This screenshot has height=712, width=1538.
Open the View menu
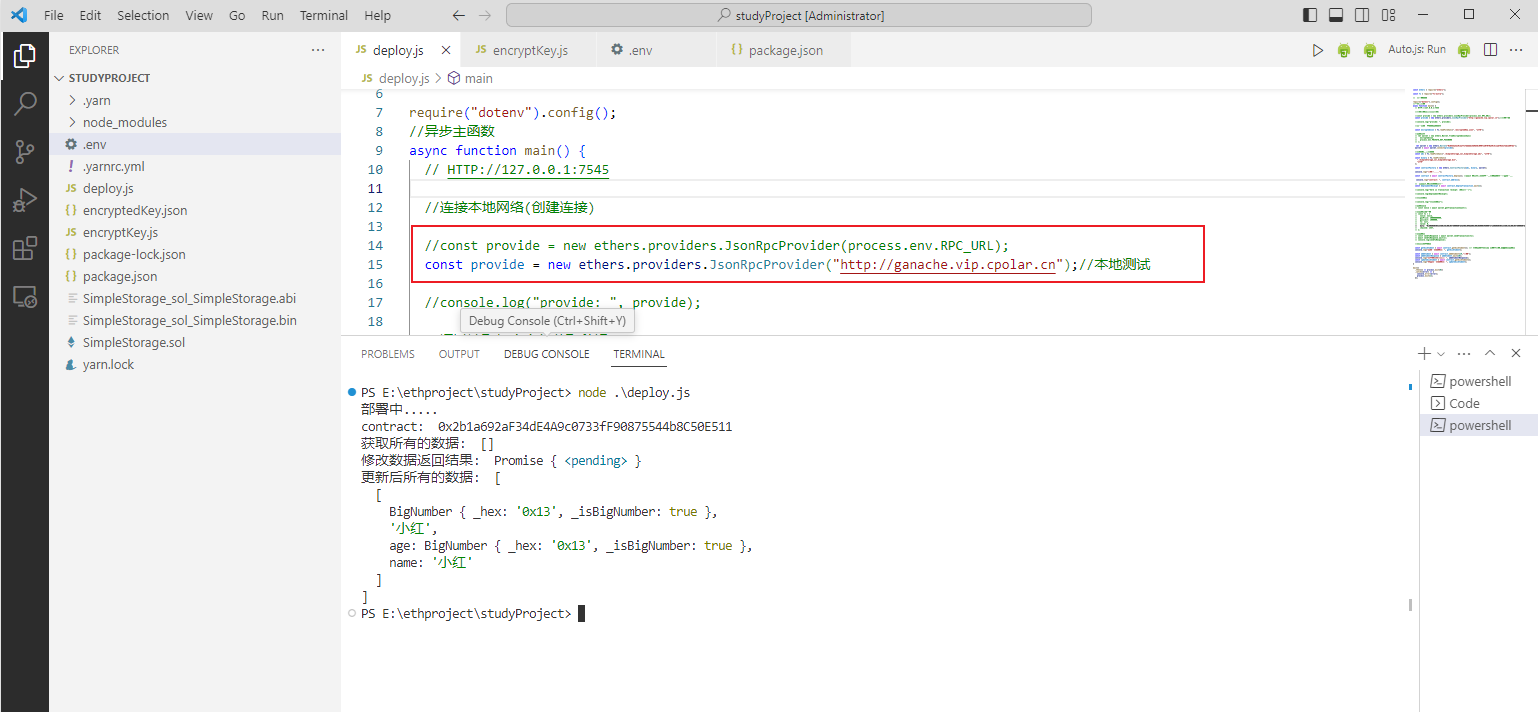coord(199,15)
